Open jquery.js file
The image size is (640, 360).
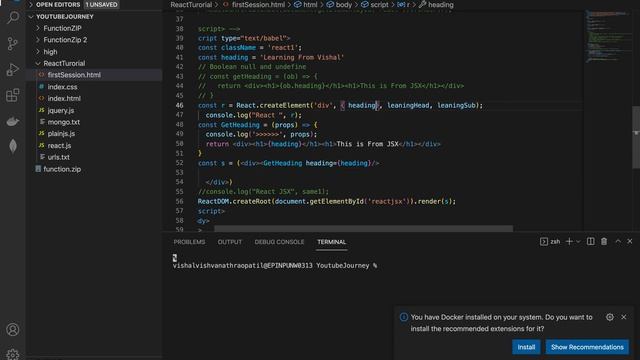click(x=60, y=110)
